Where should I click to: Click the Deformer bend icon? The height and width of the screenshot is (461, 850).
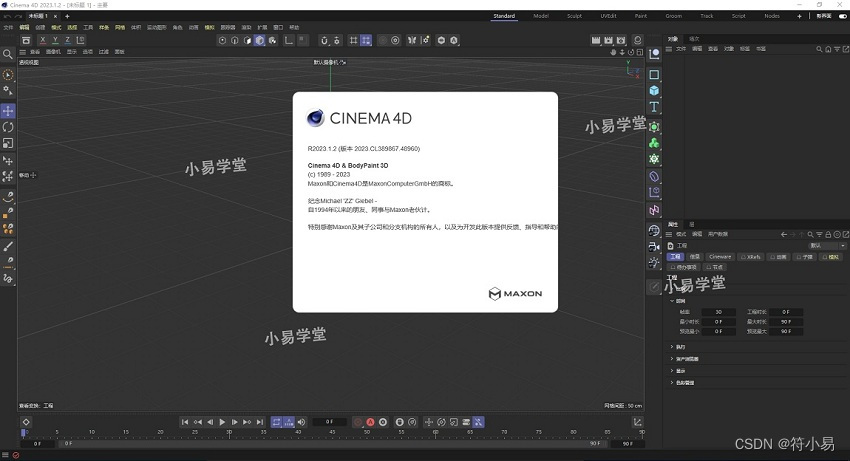tap(654, 176)
